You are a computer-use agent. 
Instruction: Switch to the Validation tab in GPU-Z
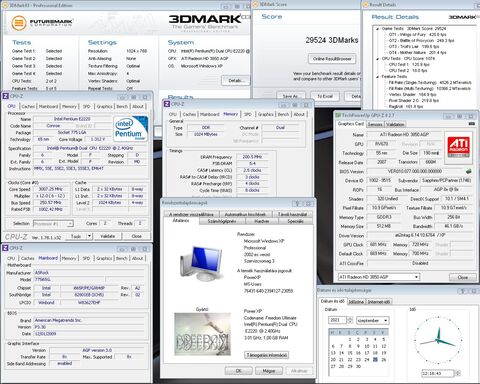(395, 124)
